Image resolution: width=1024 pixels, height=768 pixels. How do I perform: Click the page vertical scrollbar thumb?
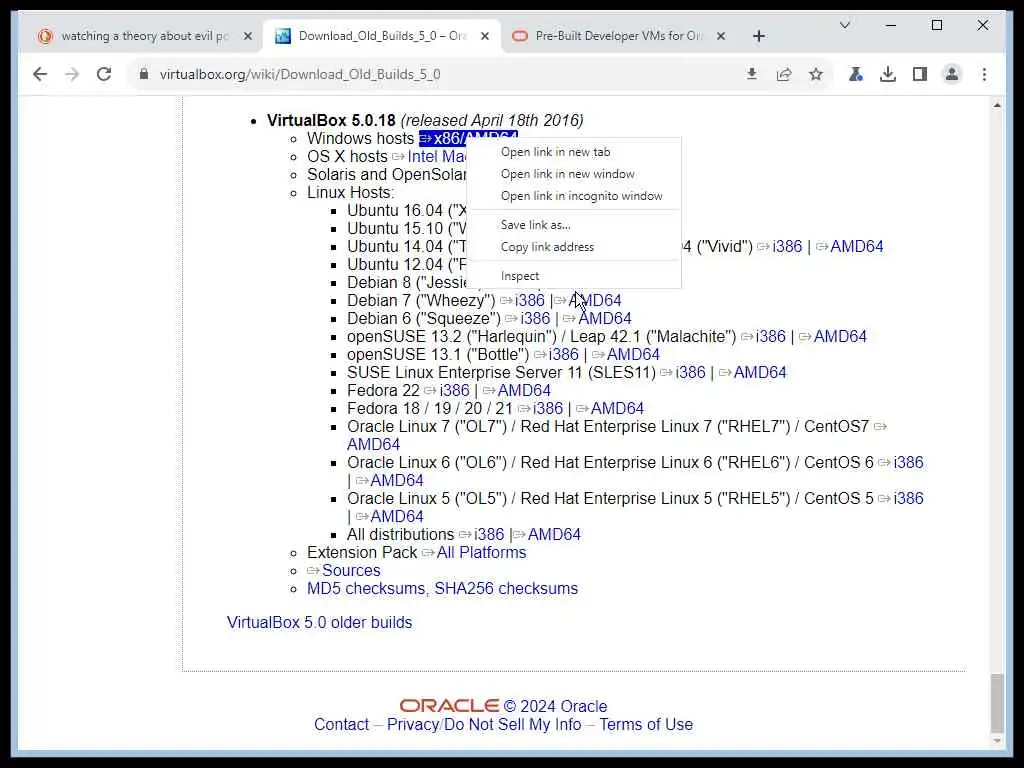click(997, 702)
